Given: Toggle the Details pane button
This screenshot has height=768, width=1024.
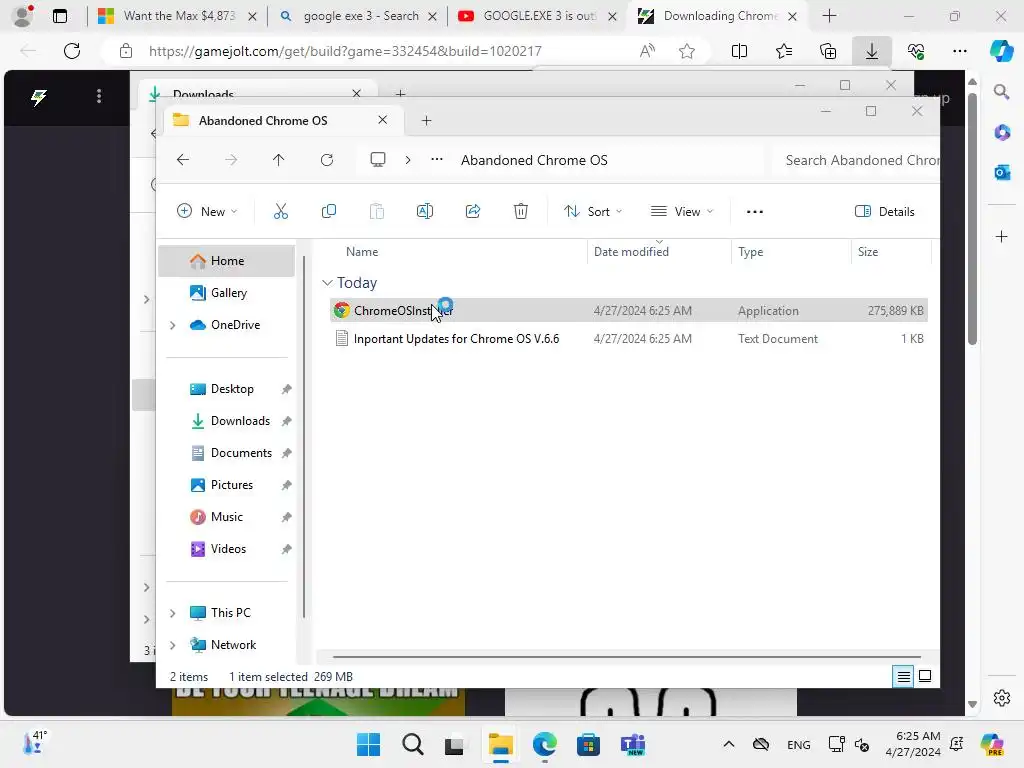Looking at the screenshot, I should click(885, 212).
